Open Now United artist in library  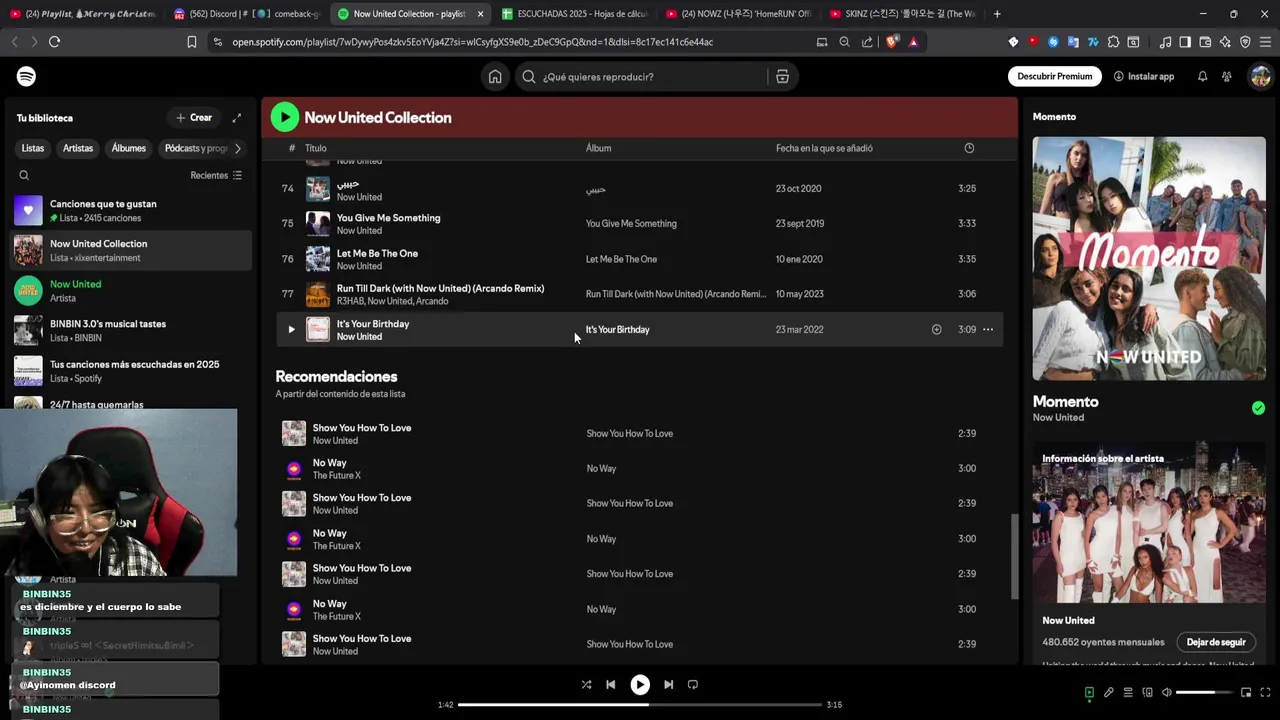(x=131, y=291)
